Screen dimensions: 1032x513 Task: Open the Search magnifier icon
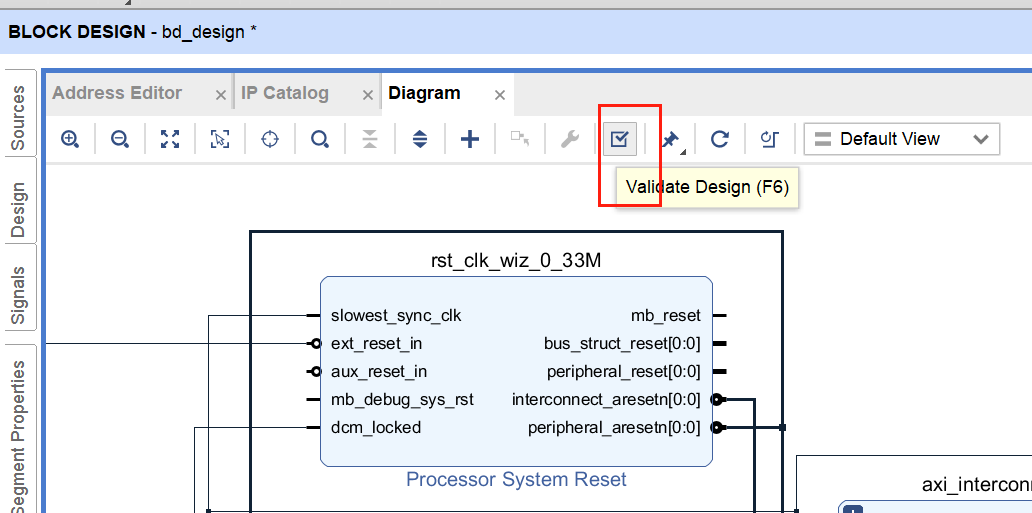(x=320, y=139)
